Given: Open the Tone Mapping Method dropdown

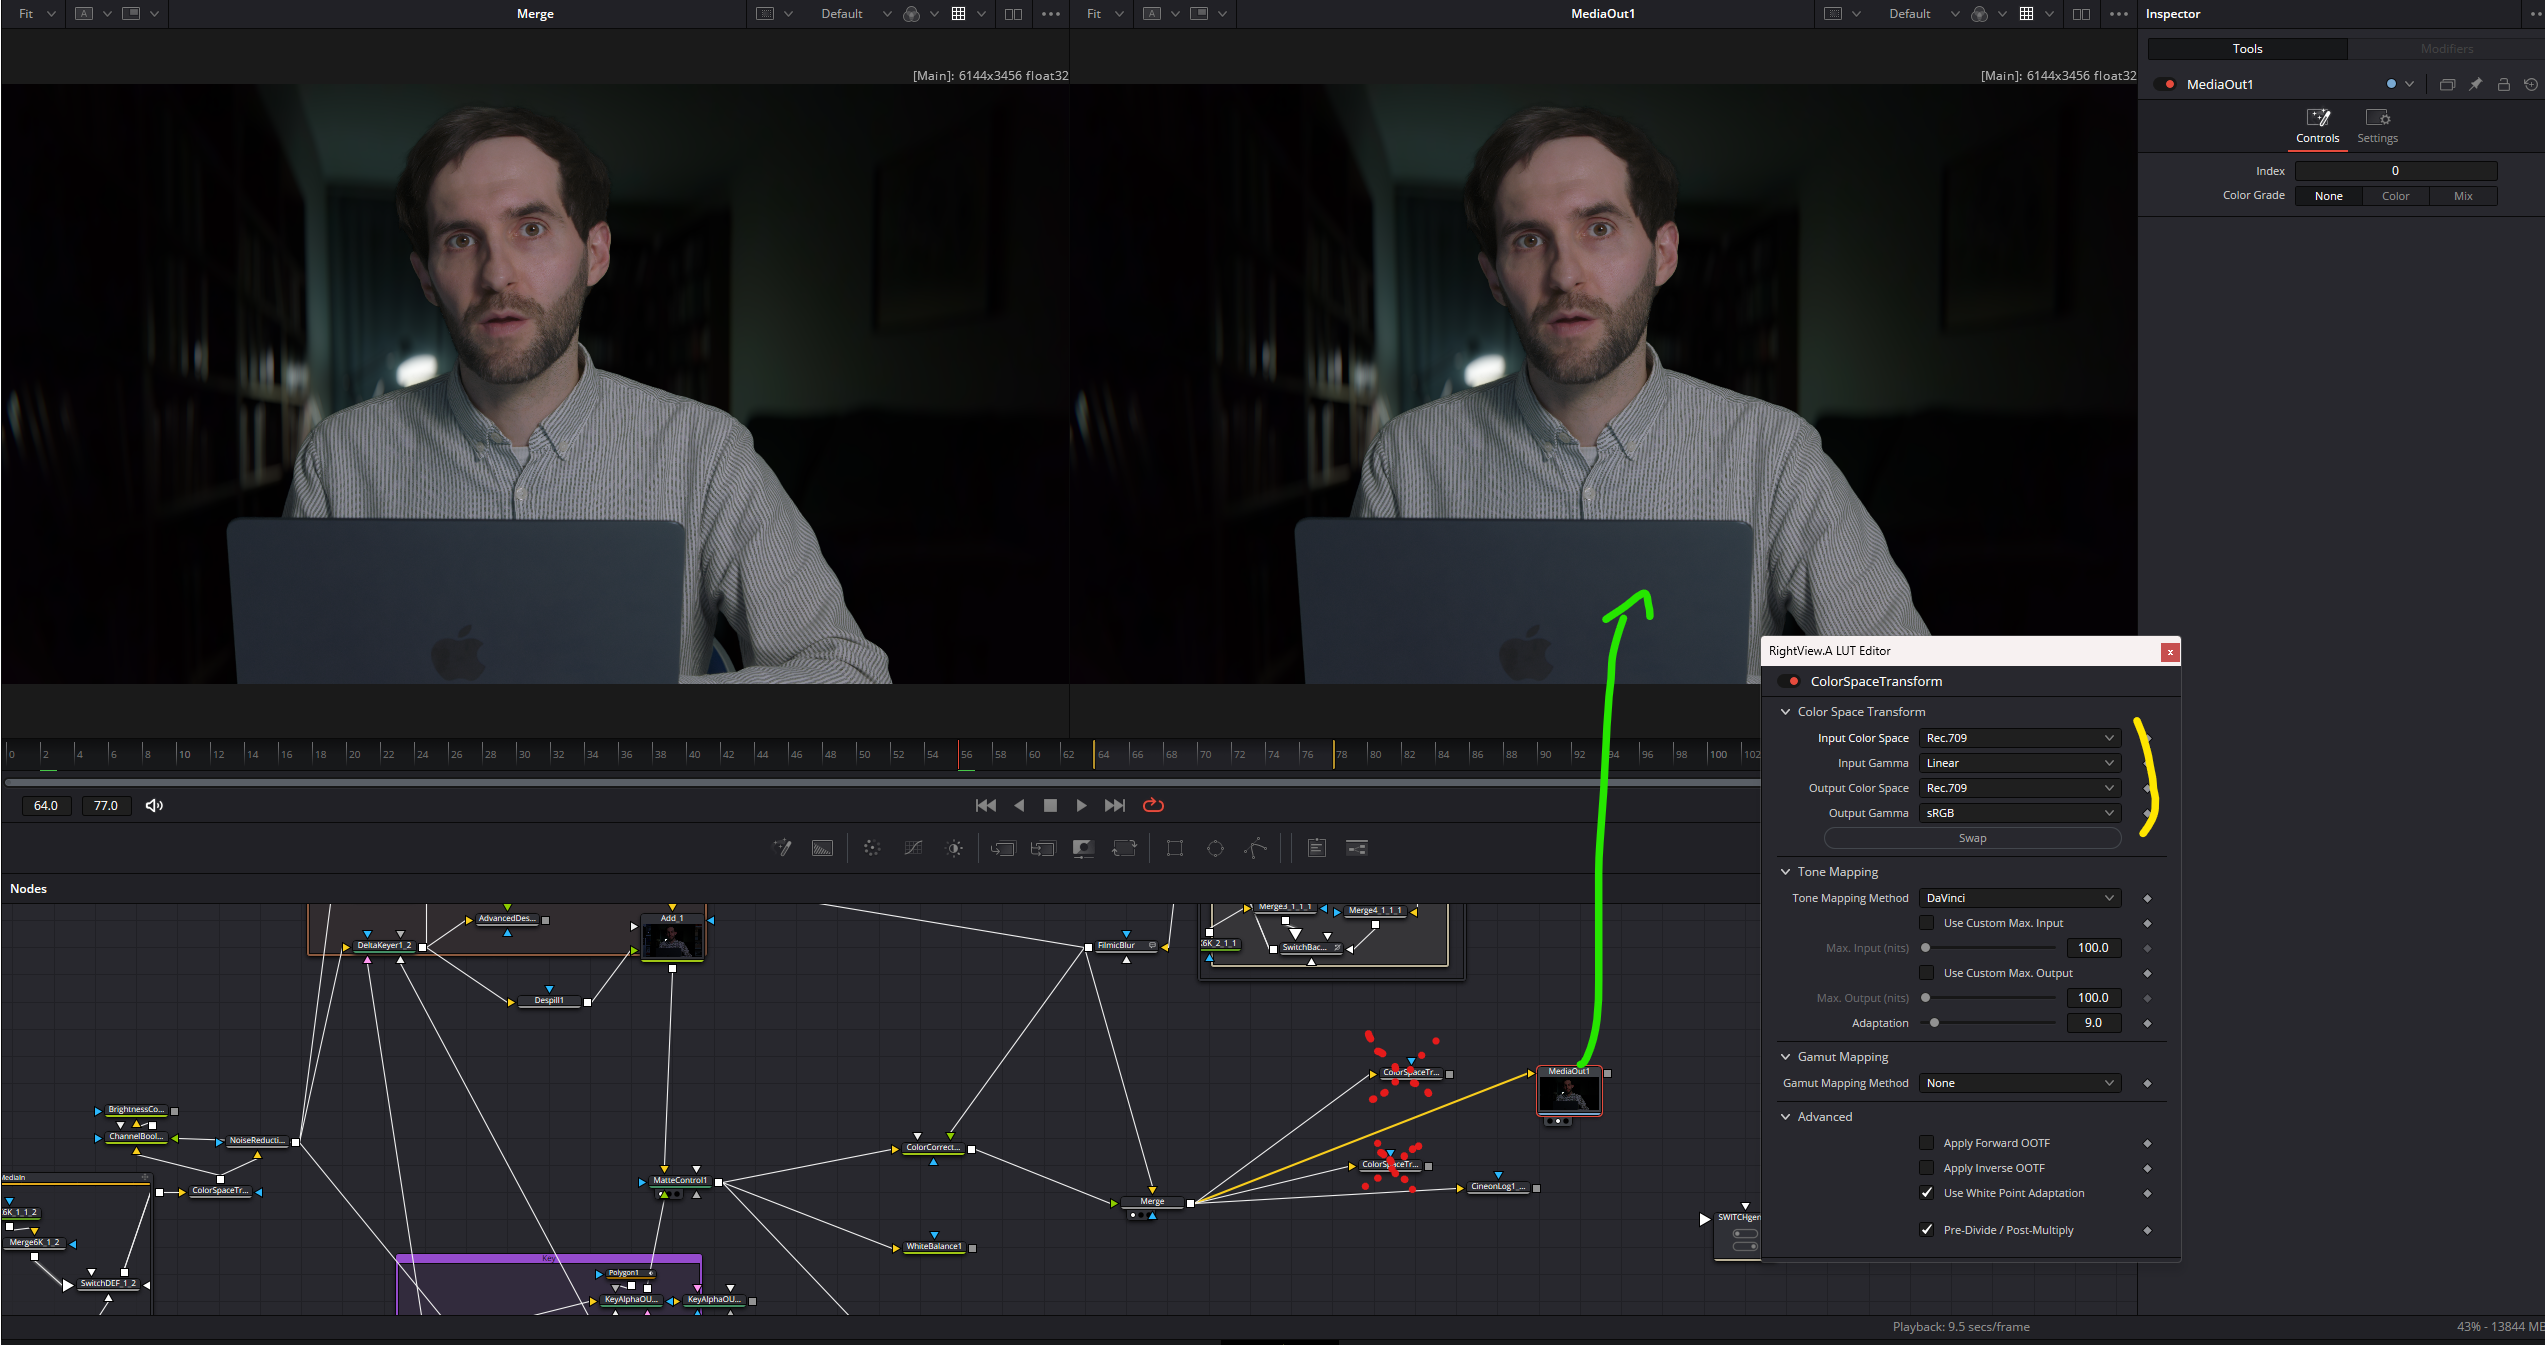Looking at the screenshot, I should click(2019, 898).
